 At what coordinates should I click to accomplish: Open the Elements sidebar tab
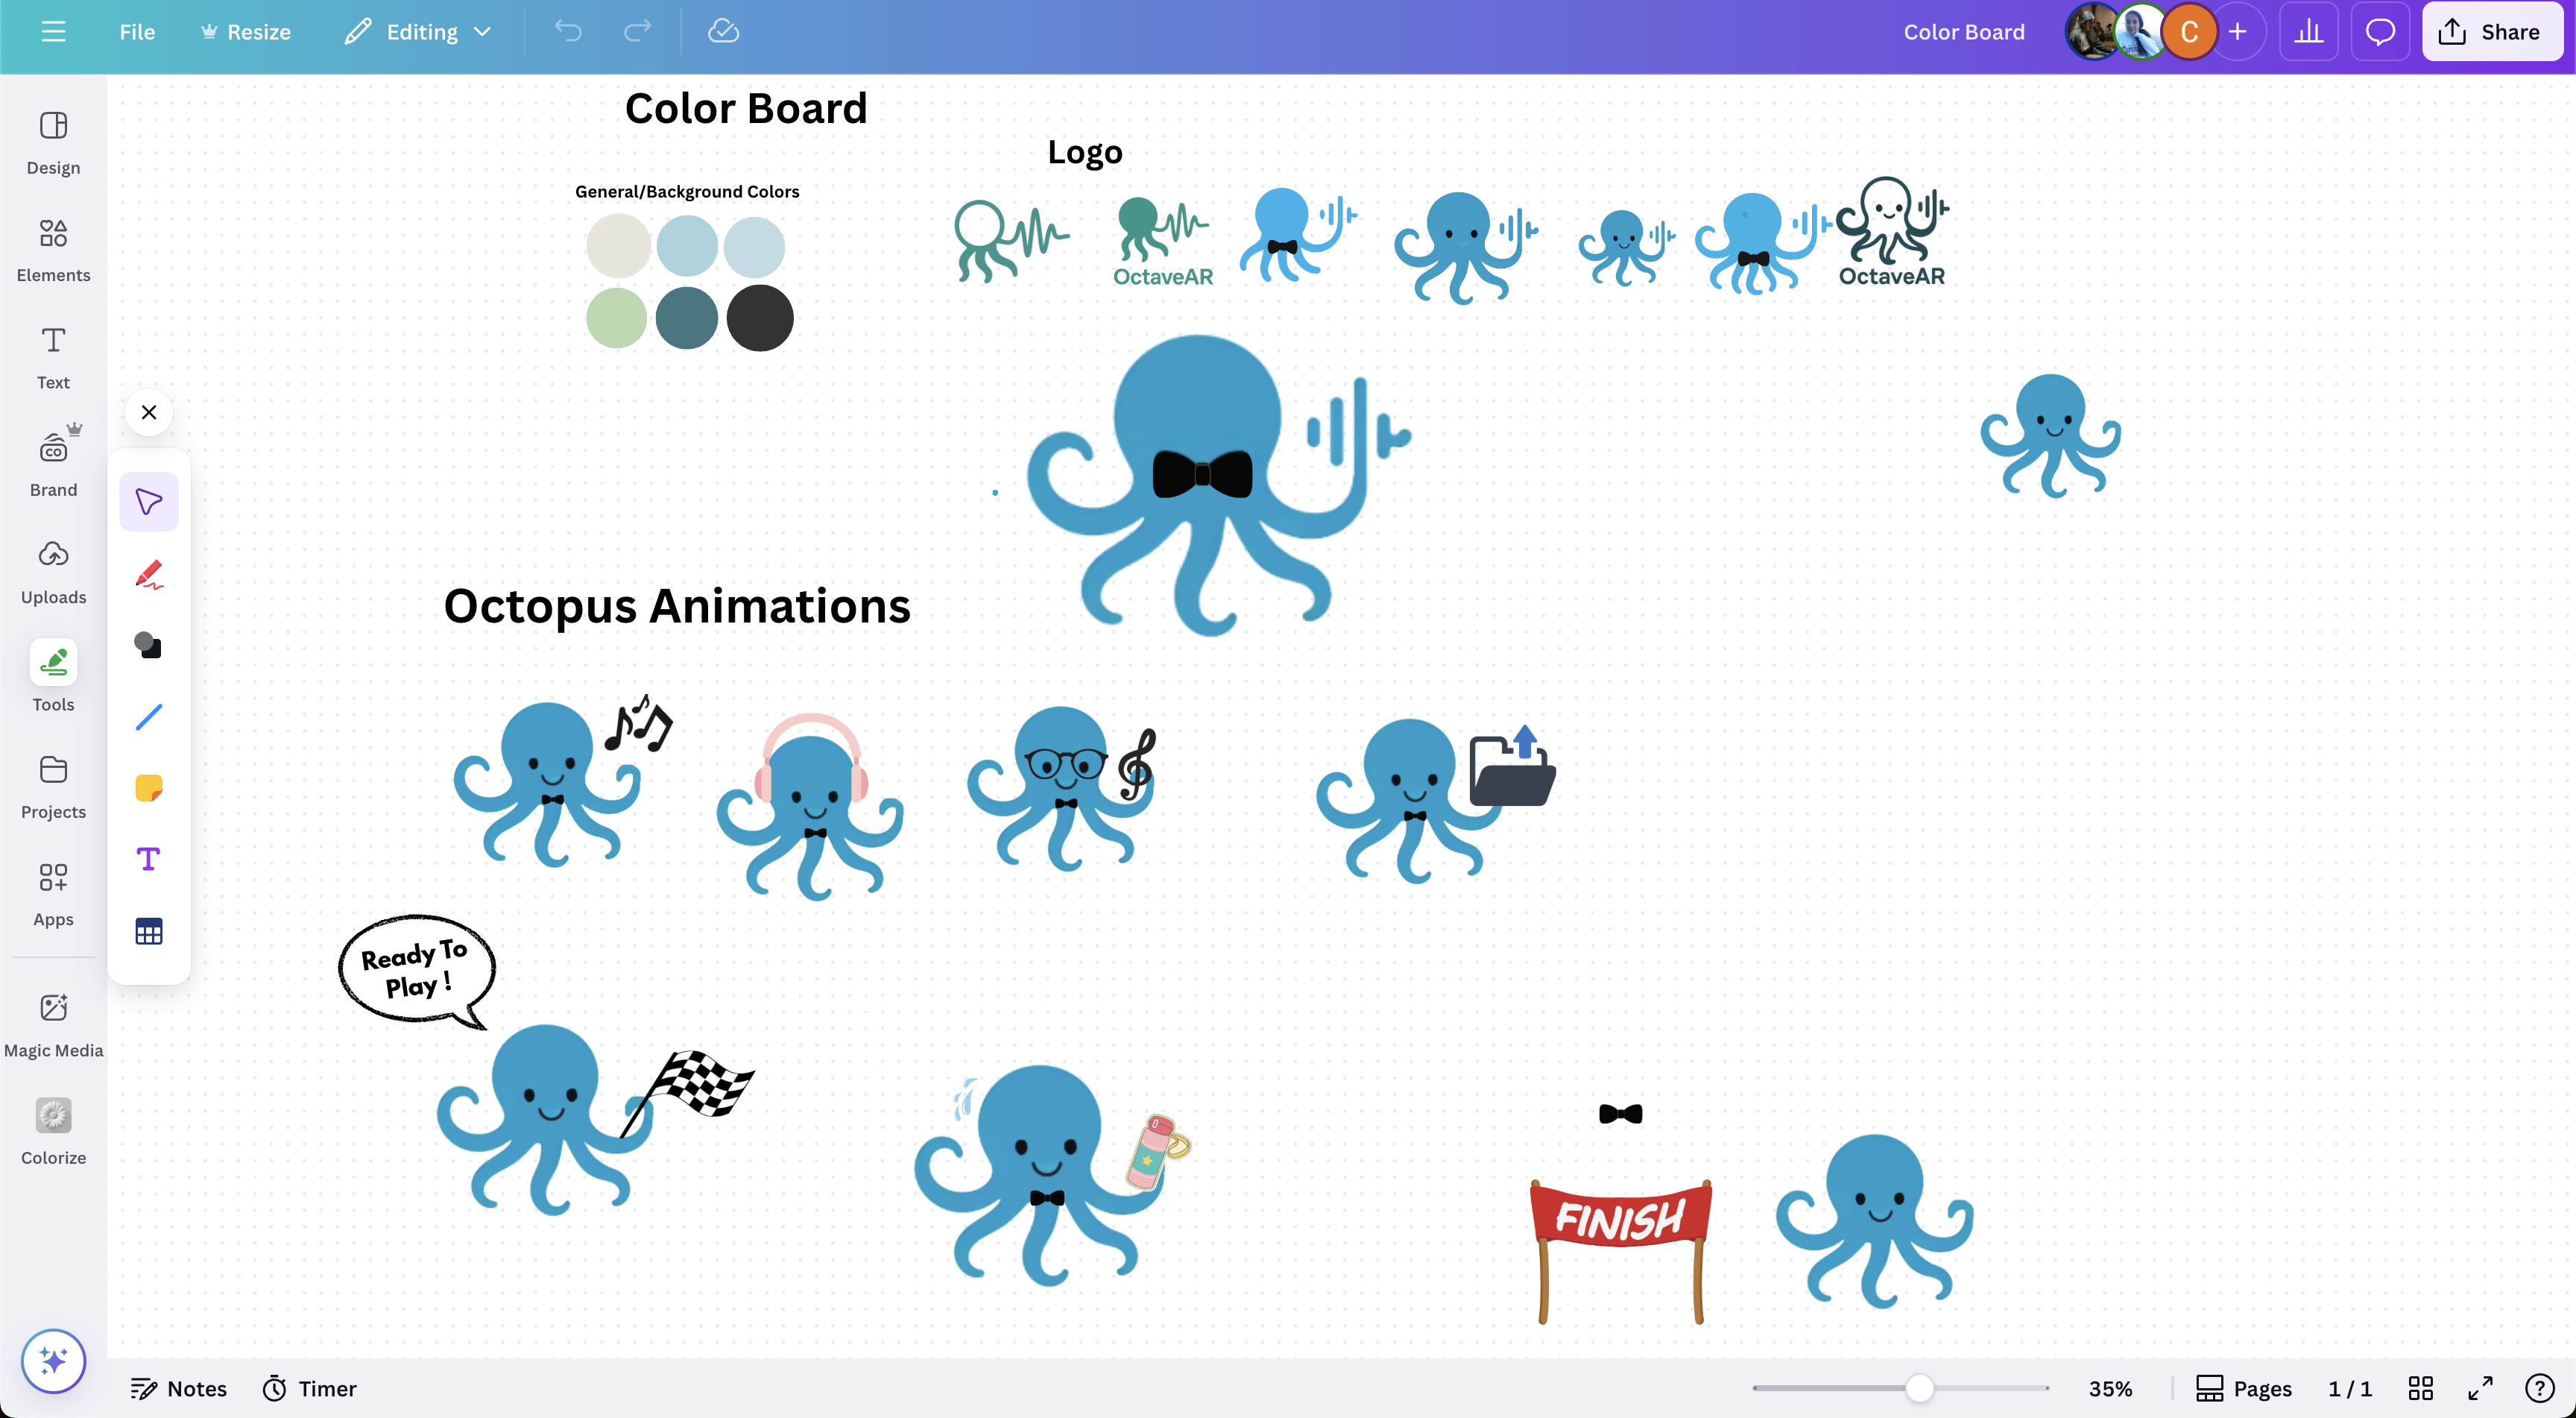(x=53, y=250)
